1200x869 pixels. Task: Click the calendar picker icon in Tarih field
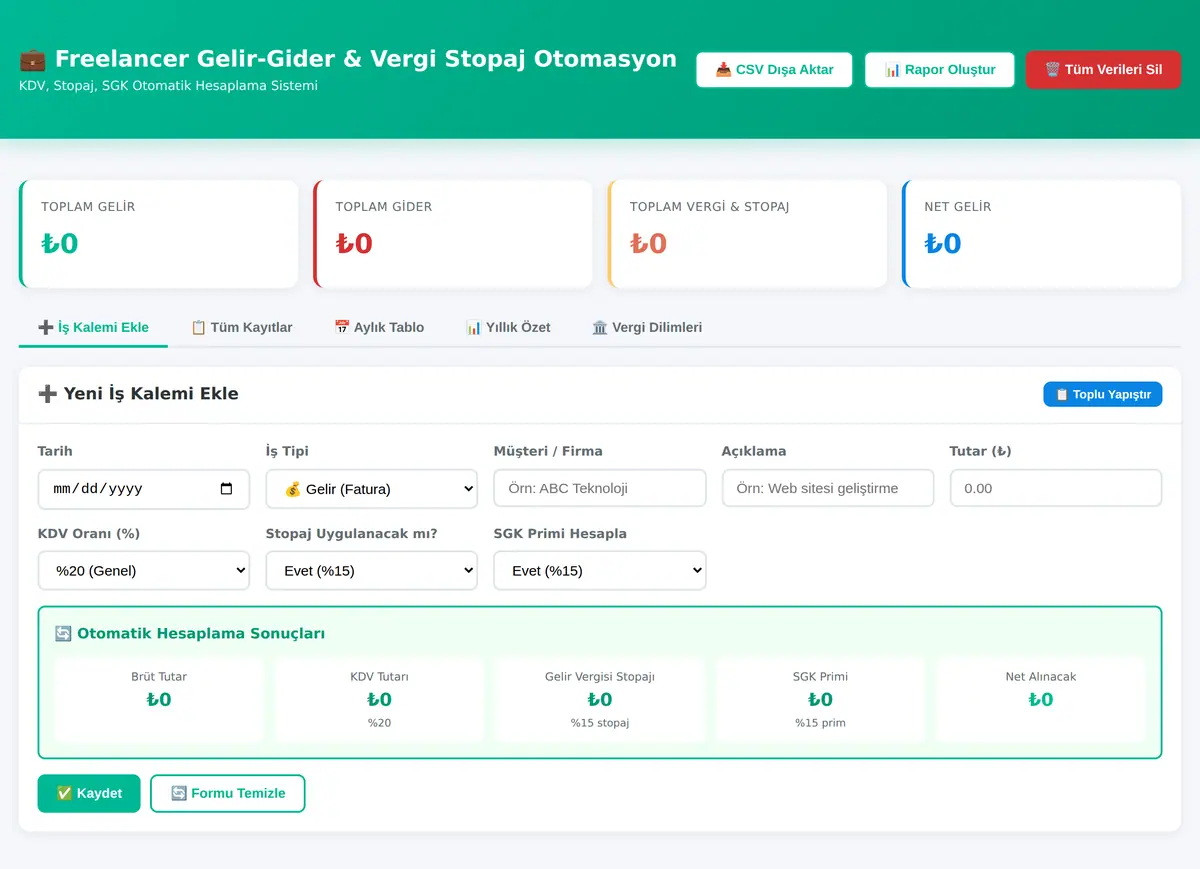pos(226,489)
